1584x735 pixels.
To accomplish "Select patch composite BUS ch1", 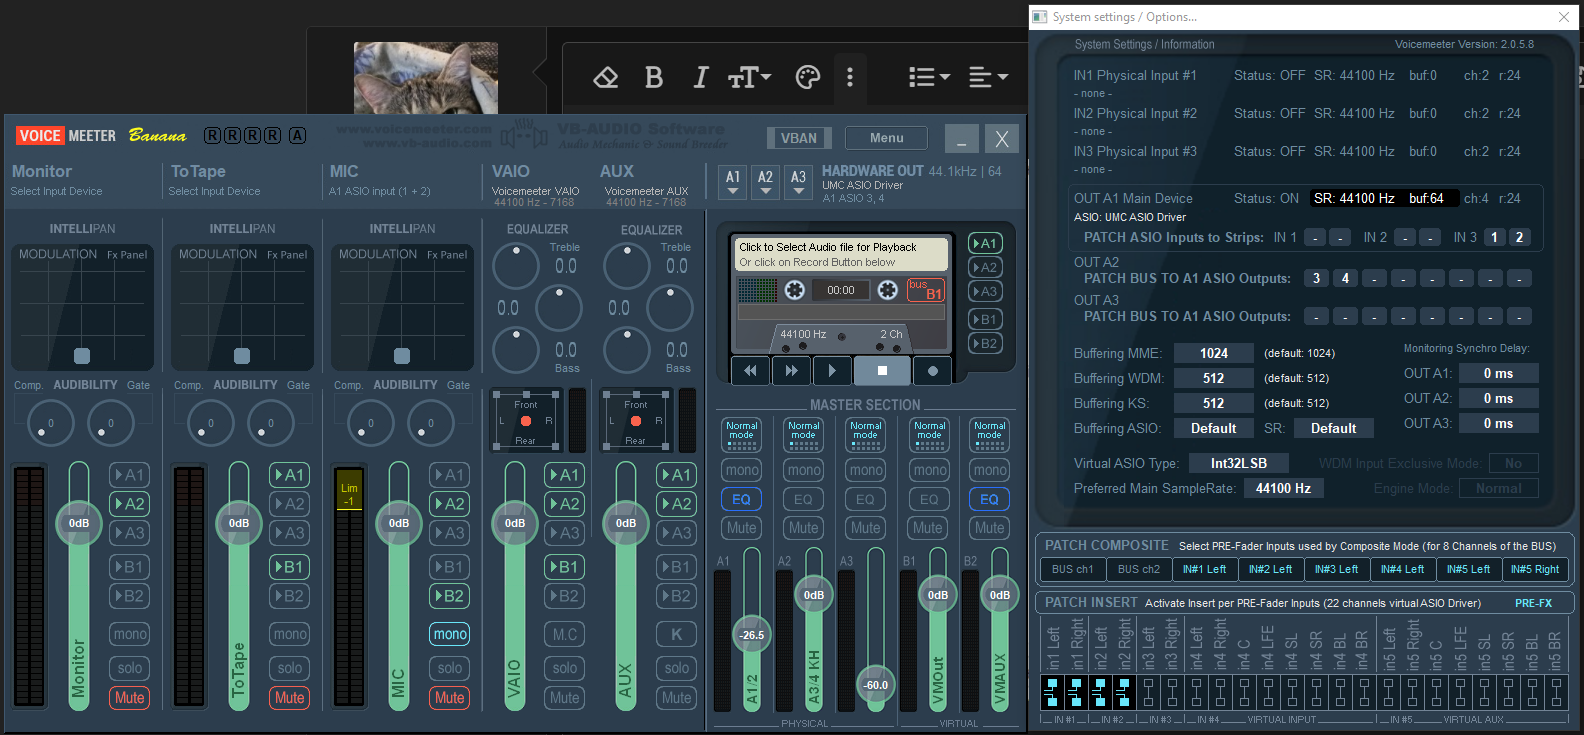I will point(1072,569).
